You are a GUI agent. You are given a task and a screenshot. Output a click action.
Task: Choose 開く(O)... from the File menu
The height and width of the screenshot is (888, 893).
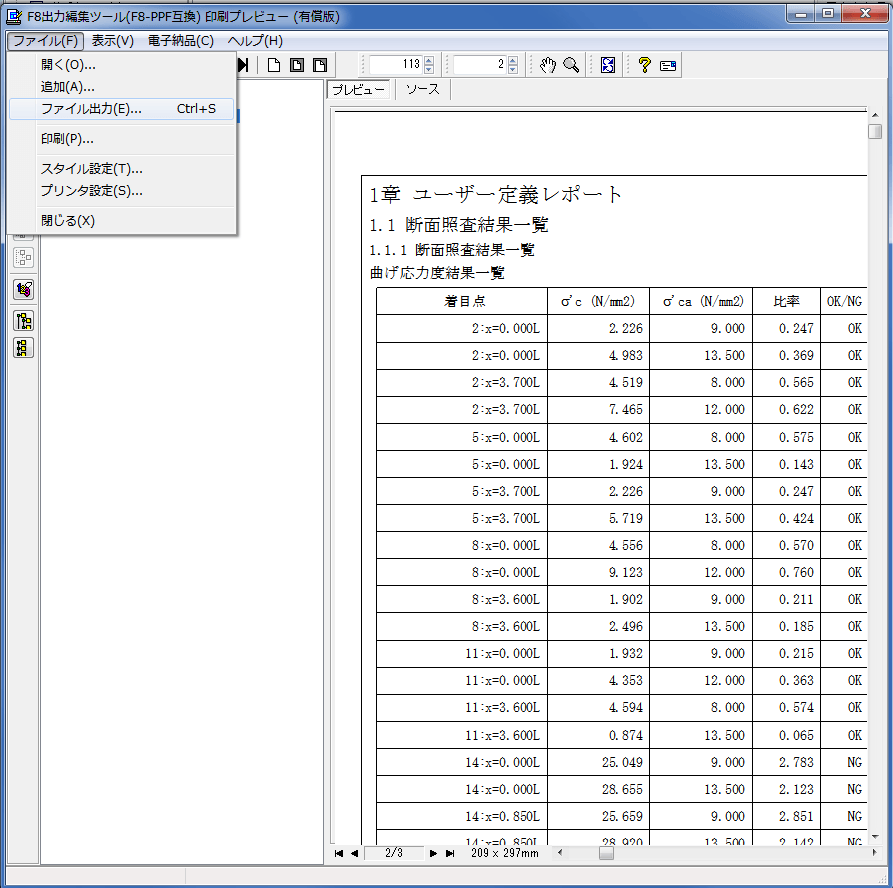click(x=122, y=65)
